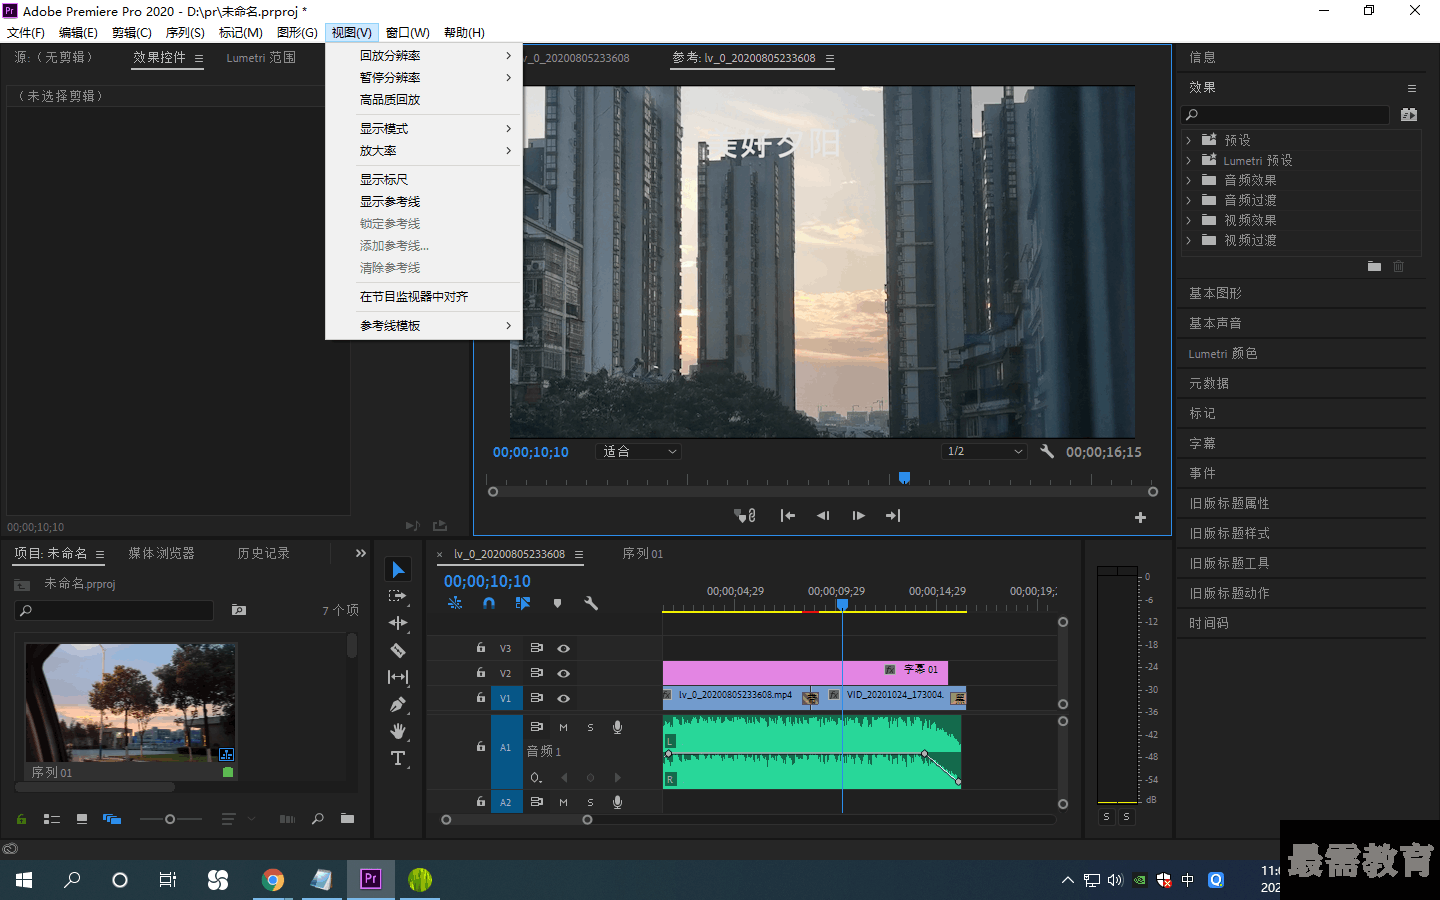1440x900 pixels.
Task: Open the zoom level 适合 dropdown
Action: click(x=639, y=451)
